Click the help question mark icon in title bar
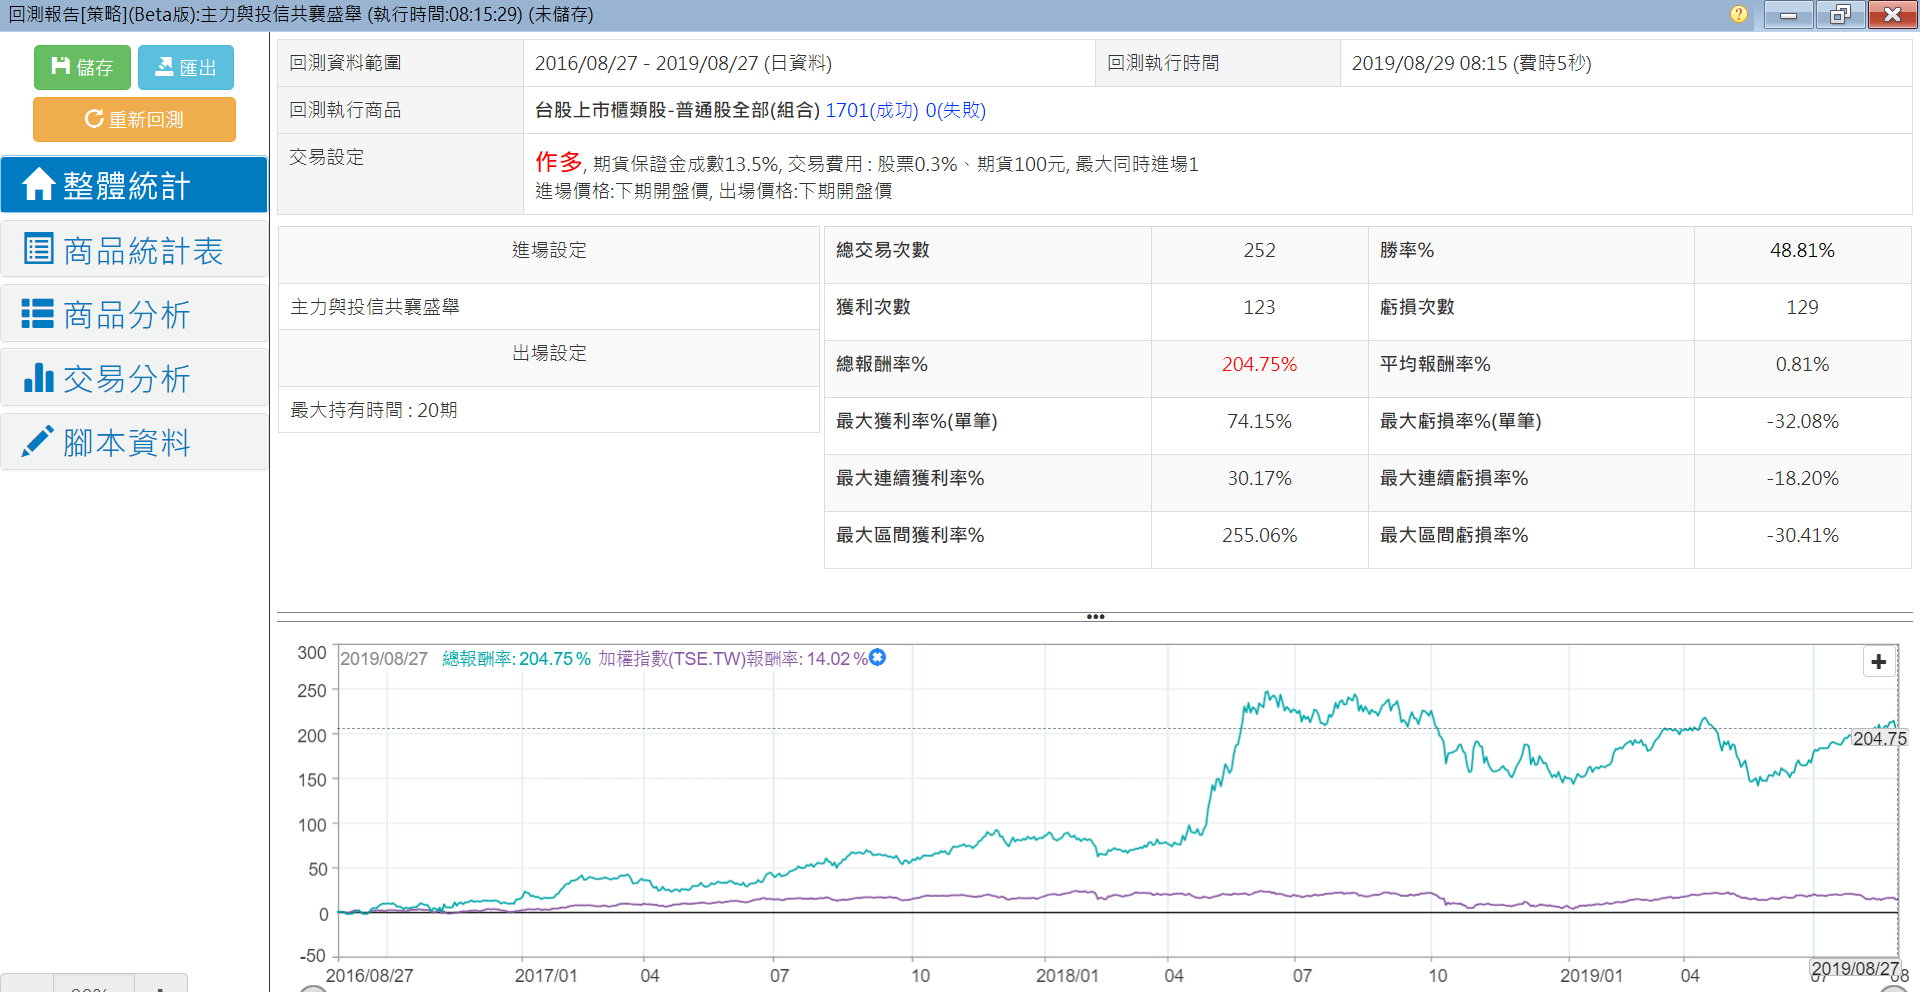The width and height of the screenshot is (1920, 992). coord(1739,14)
